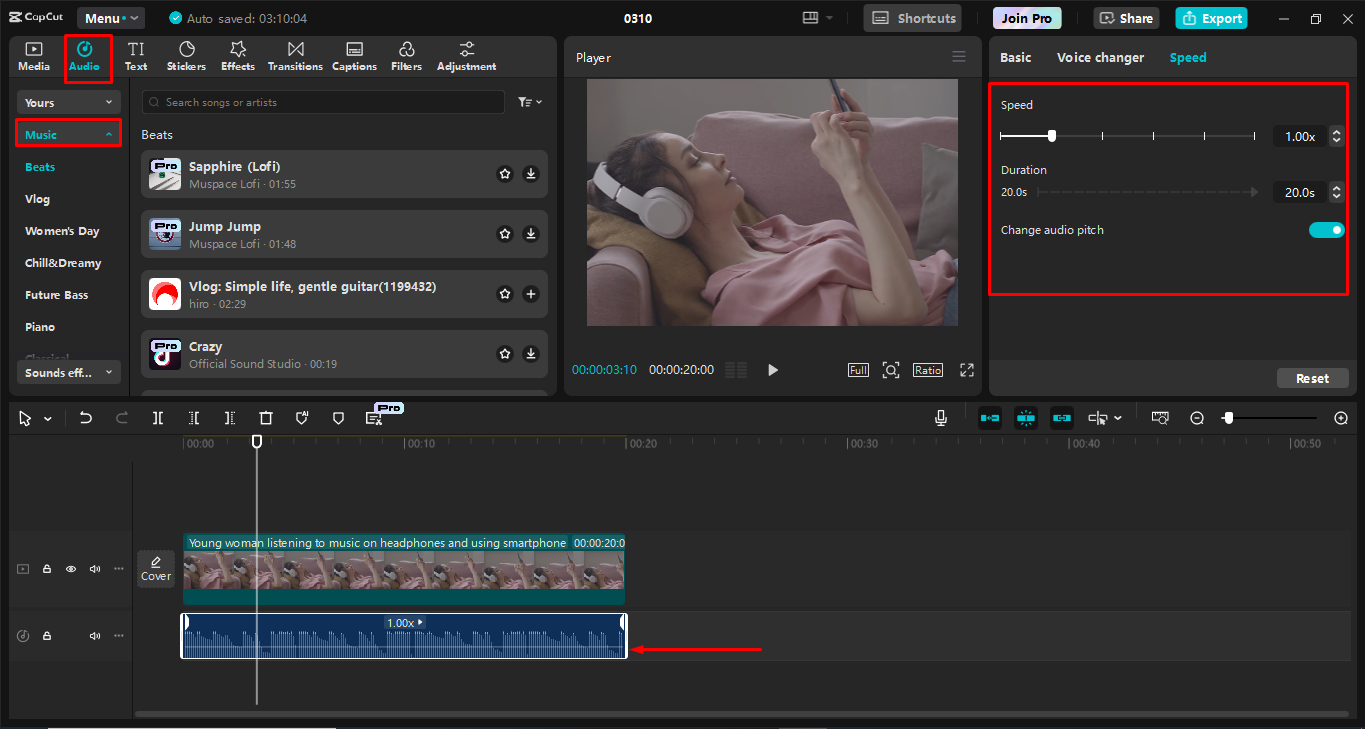Screen dimensions: 1365x729
Task: Open the Transitions tab
Action: point(295,57)
